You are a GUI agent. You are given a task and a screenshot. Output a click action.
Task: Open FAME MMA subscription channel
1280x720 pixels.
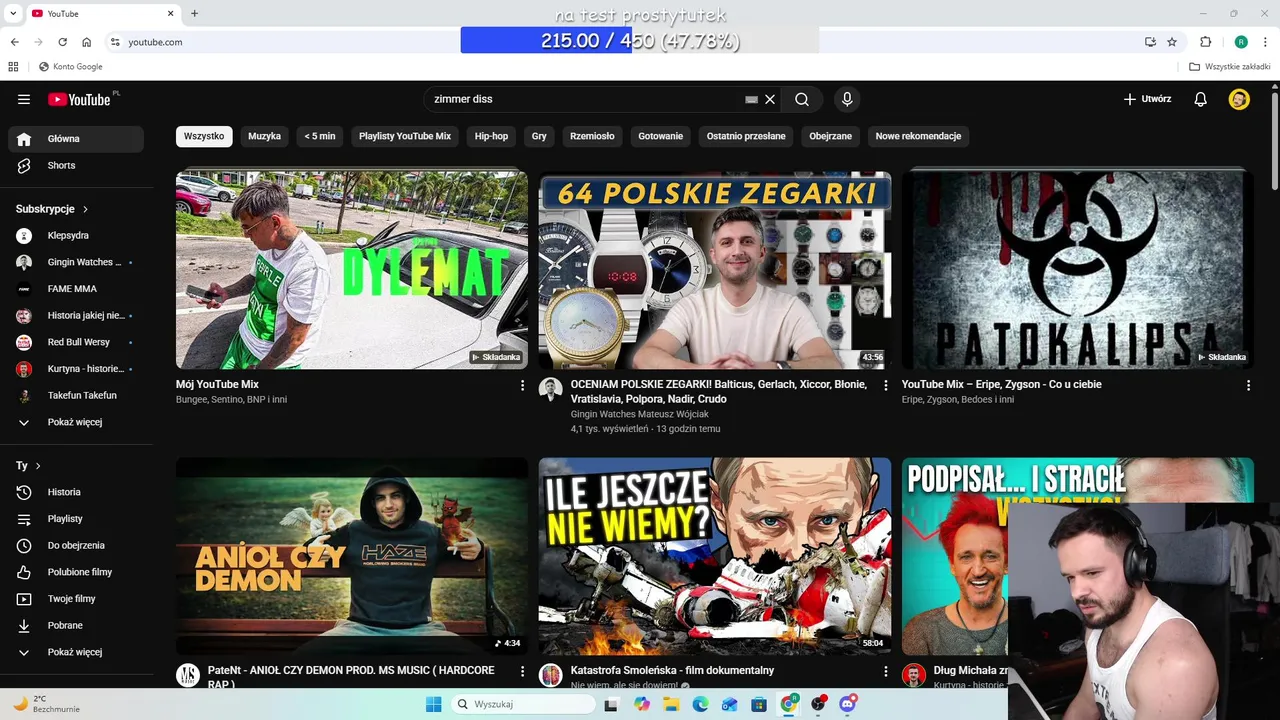click(76, 288)
